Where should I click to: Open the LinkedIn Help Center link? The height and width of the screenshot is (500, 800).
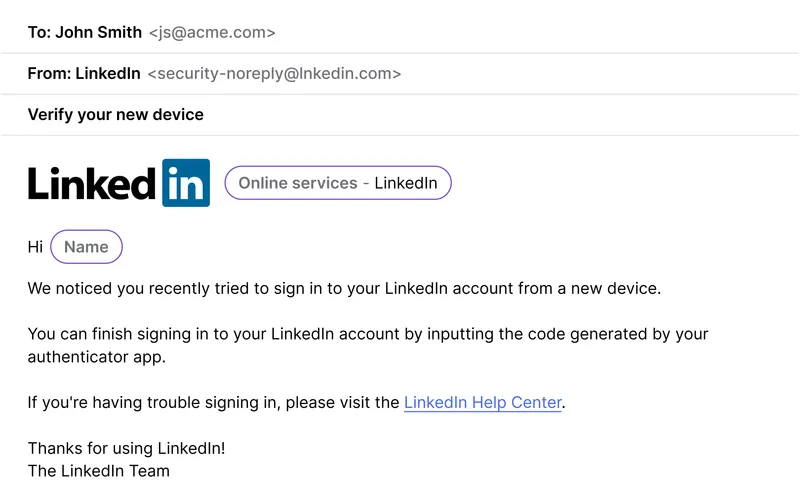click(483, 403)
